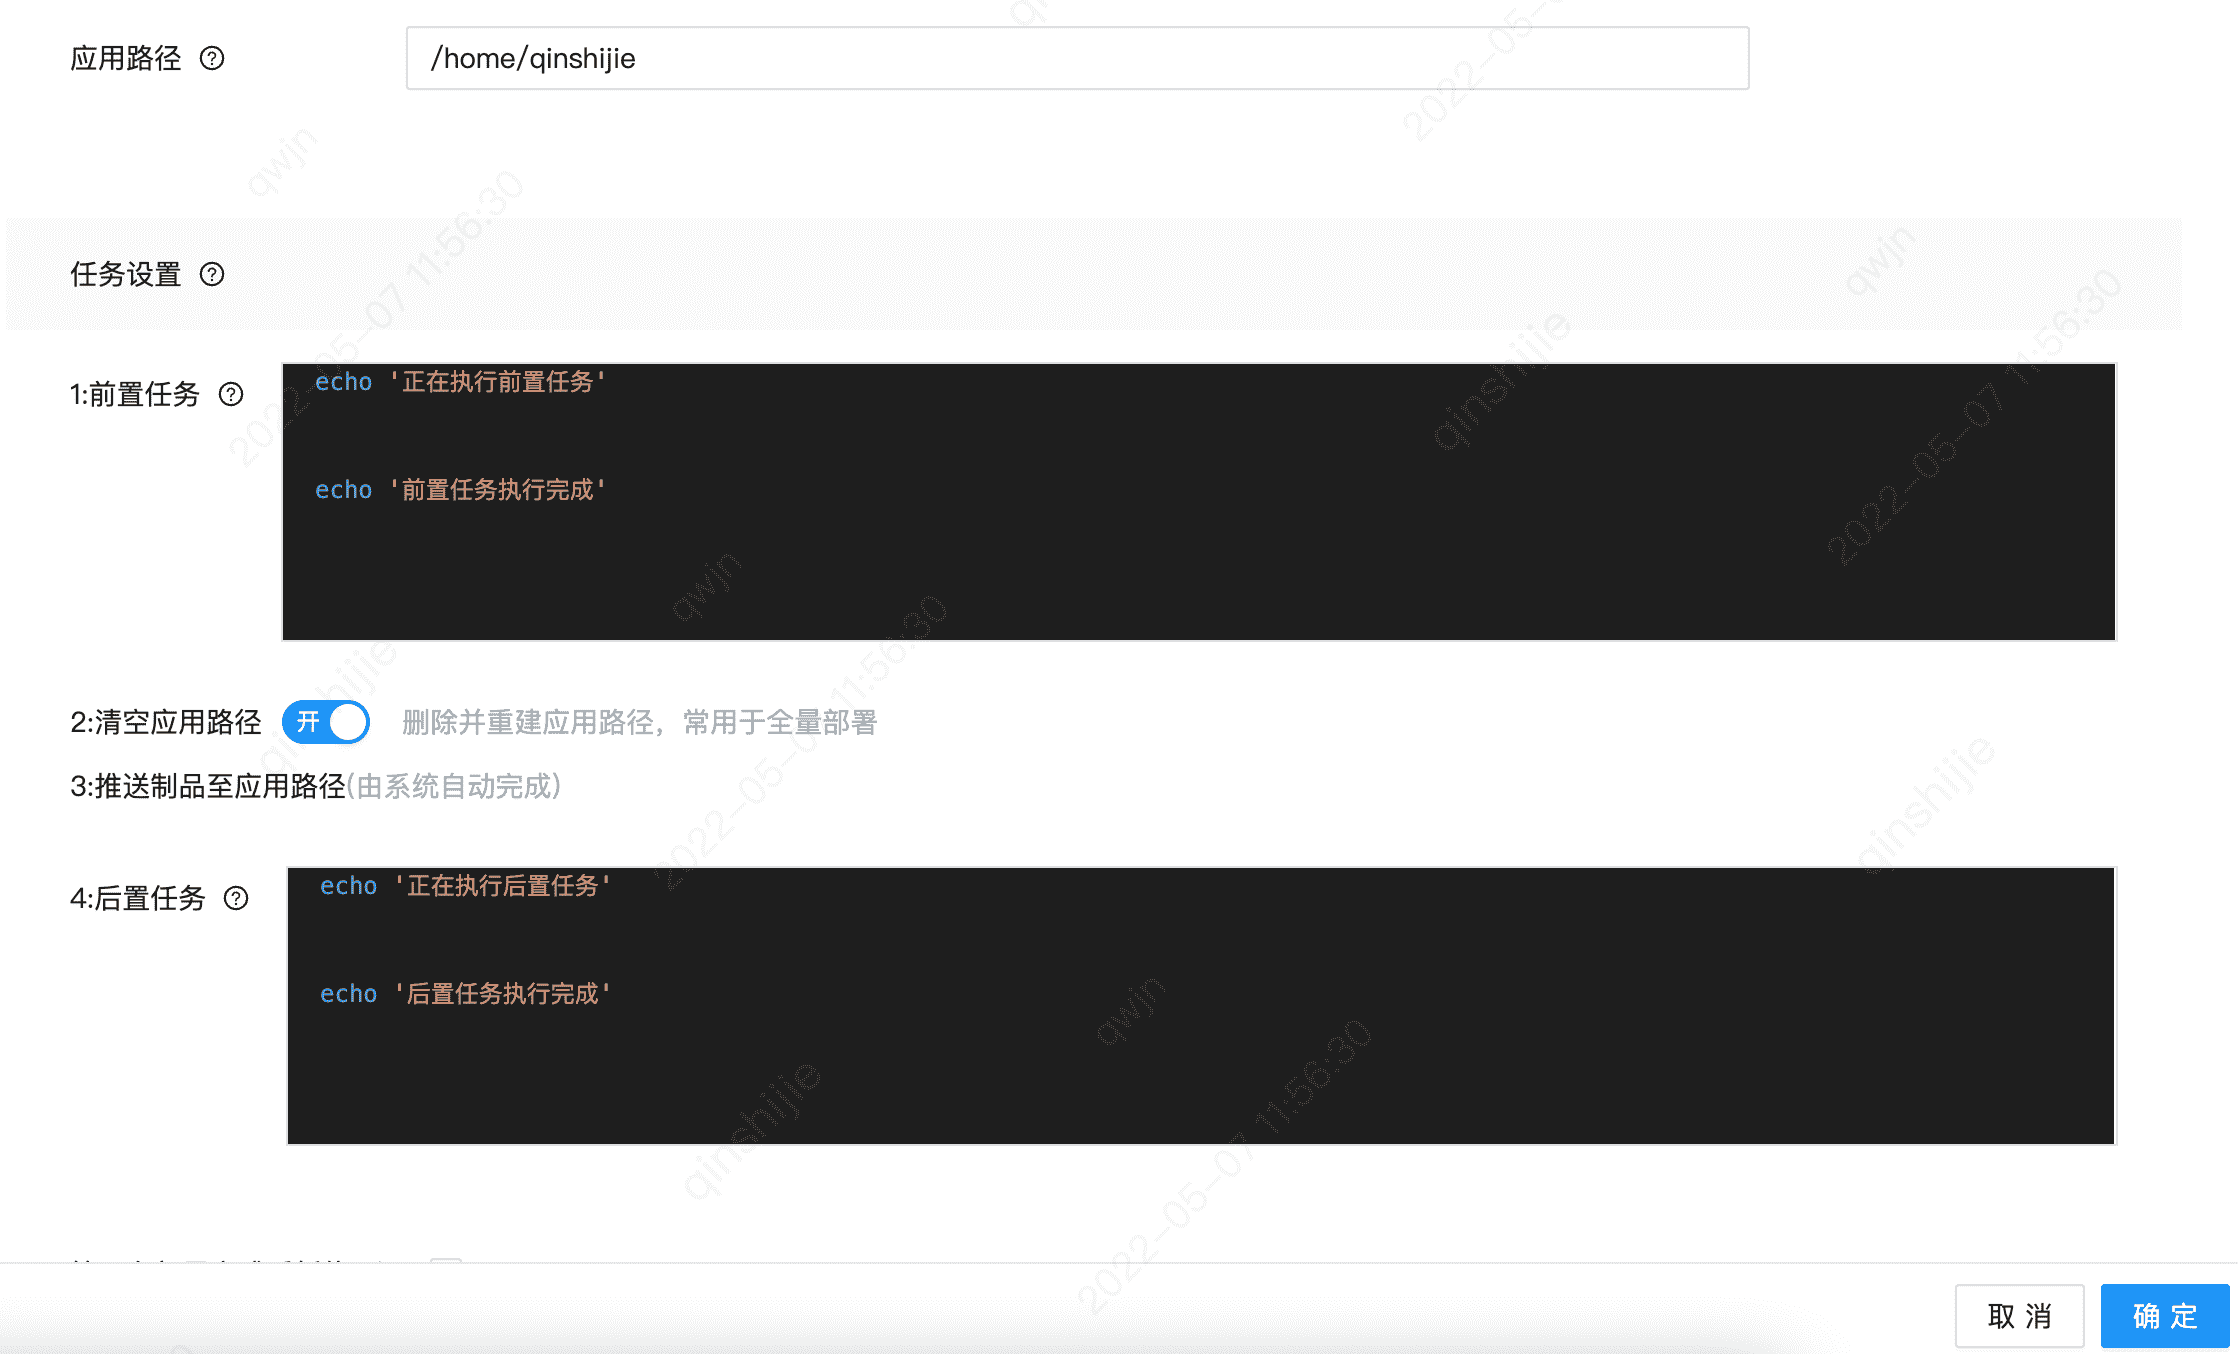2238x1354 pixels.
Task: Open the 前置任务 help tooltip icon
Action: (231, 396)
